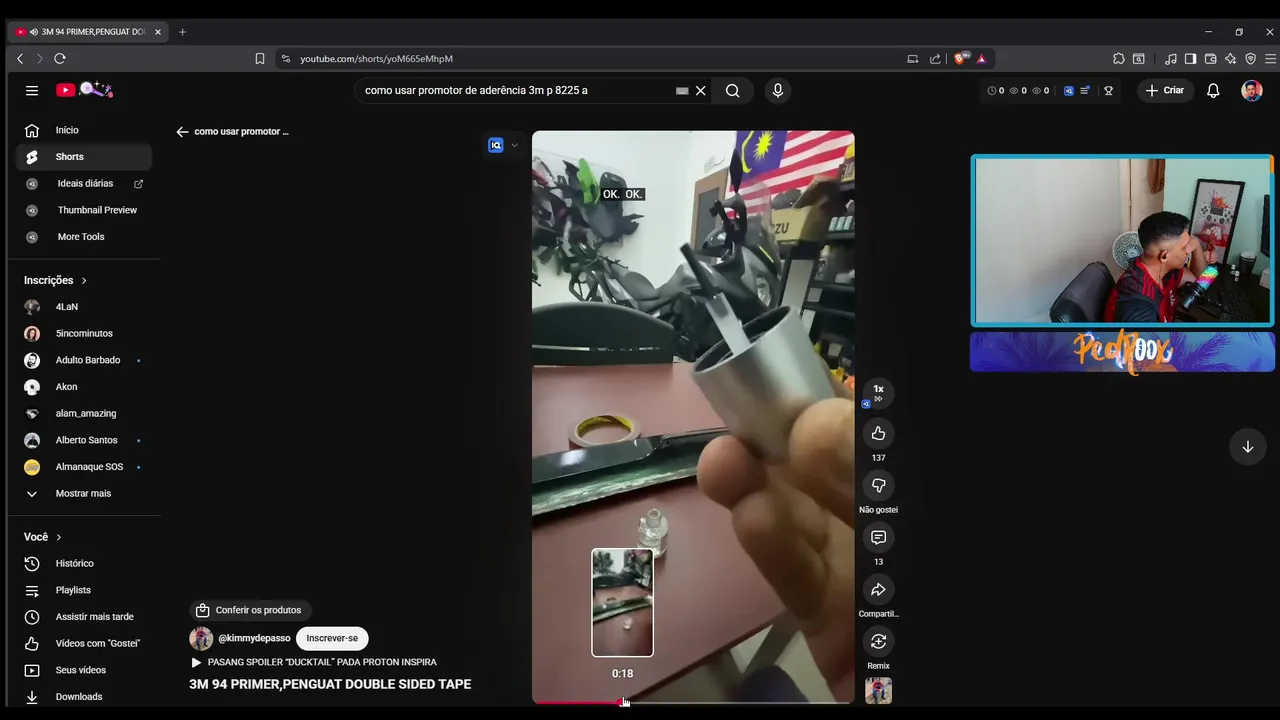Clear the search box with the X
Viewport: 1280px width, 720px height.
tap(701, 90)
